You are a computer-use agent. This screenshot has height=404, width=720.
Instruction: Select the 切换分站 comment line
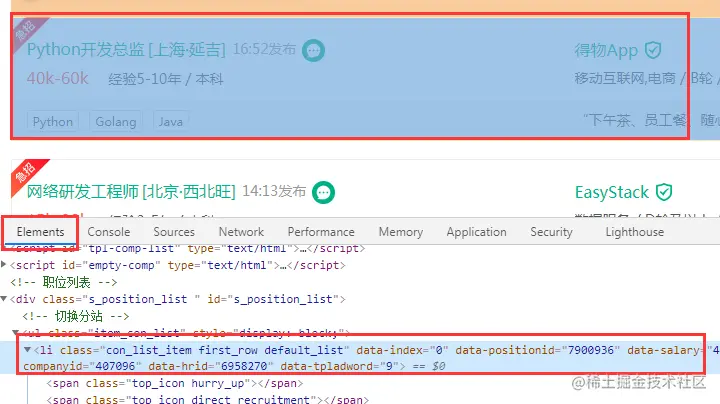[76, 316]
